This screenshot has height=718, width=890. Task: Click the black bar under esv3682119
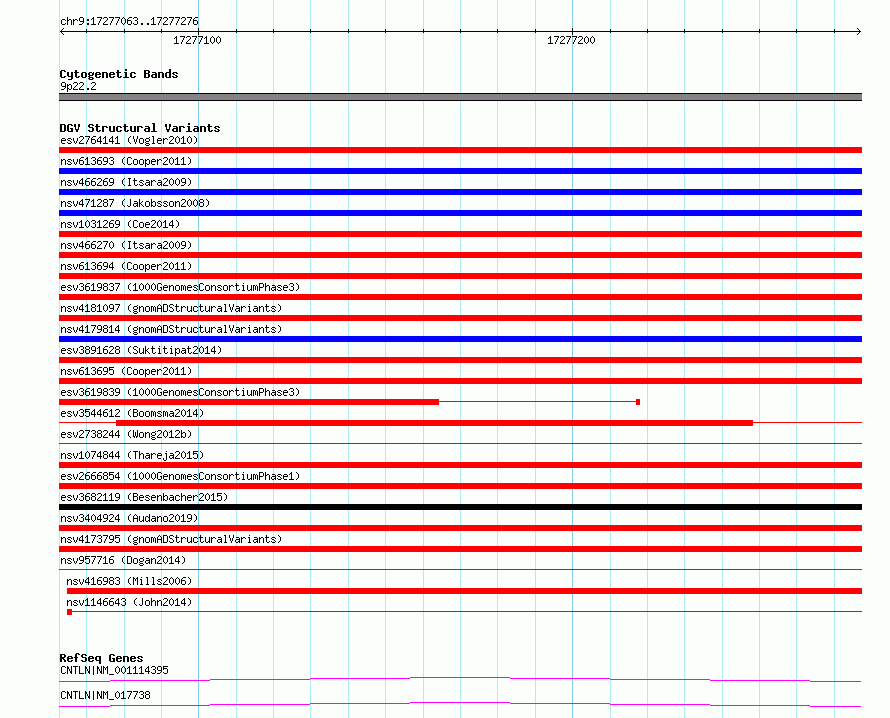[x=460, y=507]
